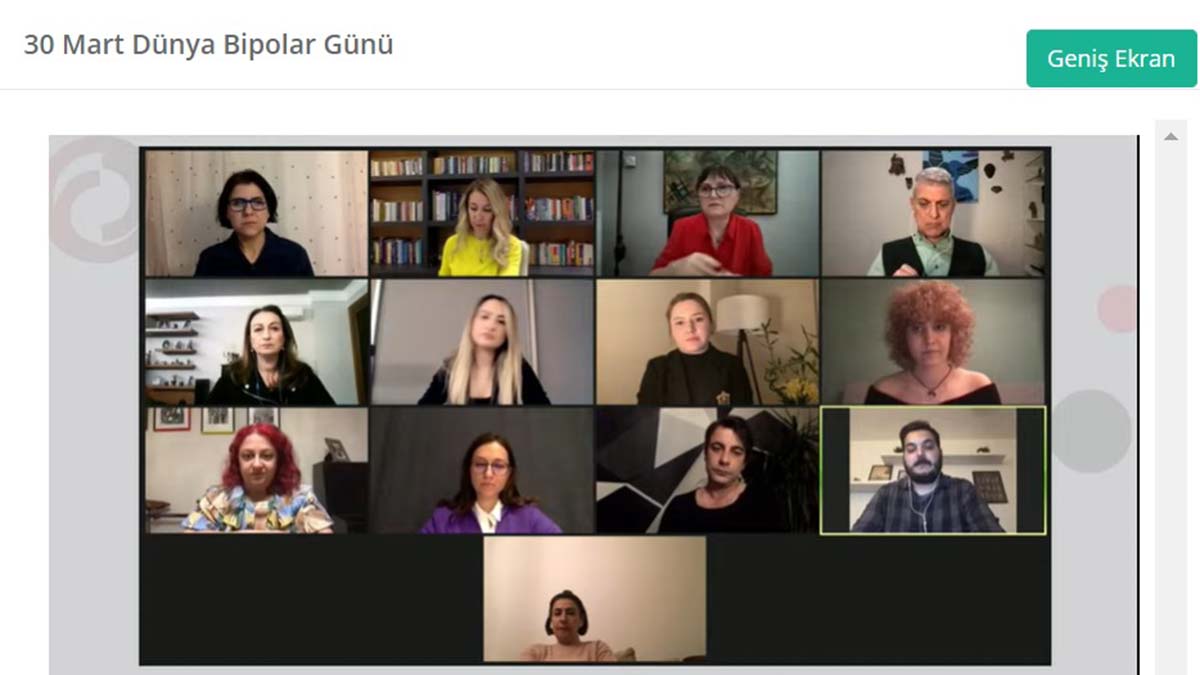Click the gray circle decoration on right edge

click(1091, 431)
